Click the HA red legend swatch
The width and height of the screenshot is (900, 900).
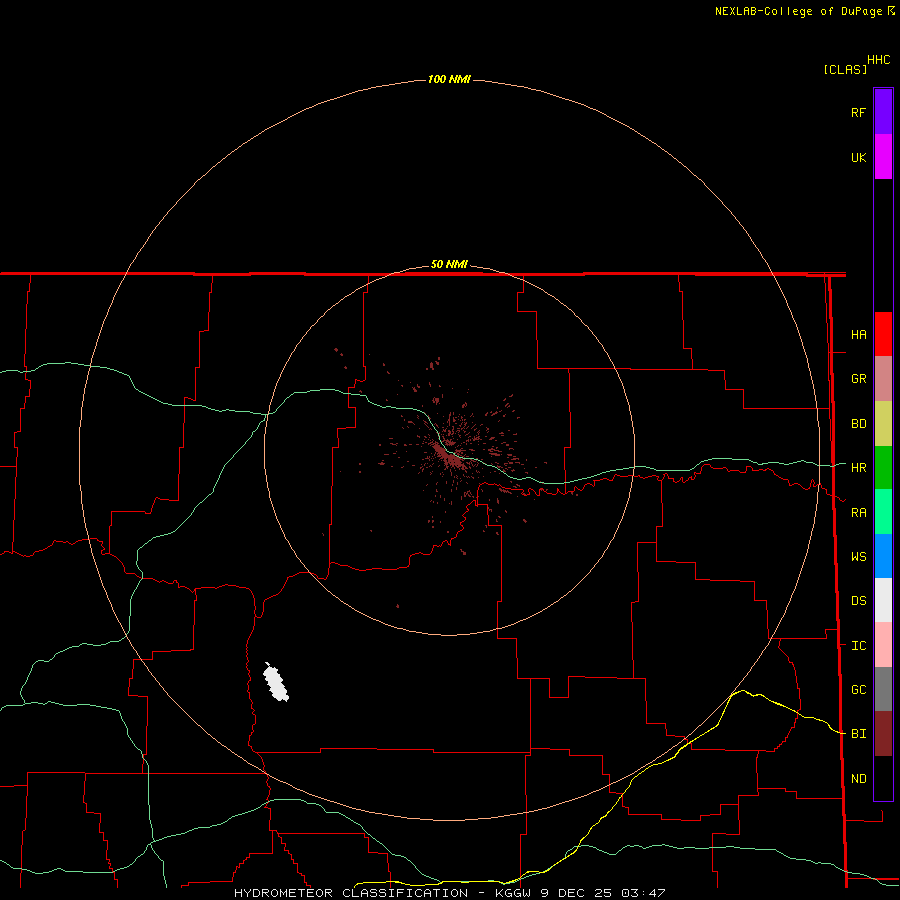pos(883,334)
